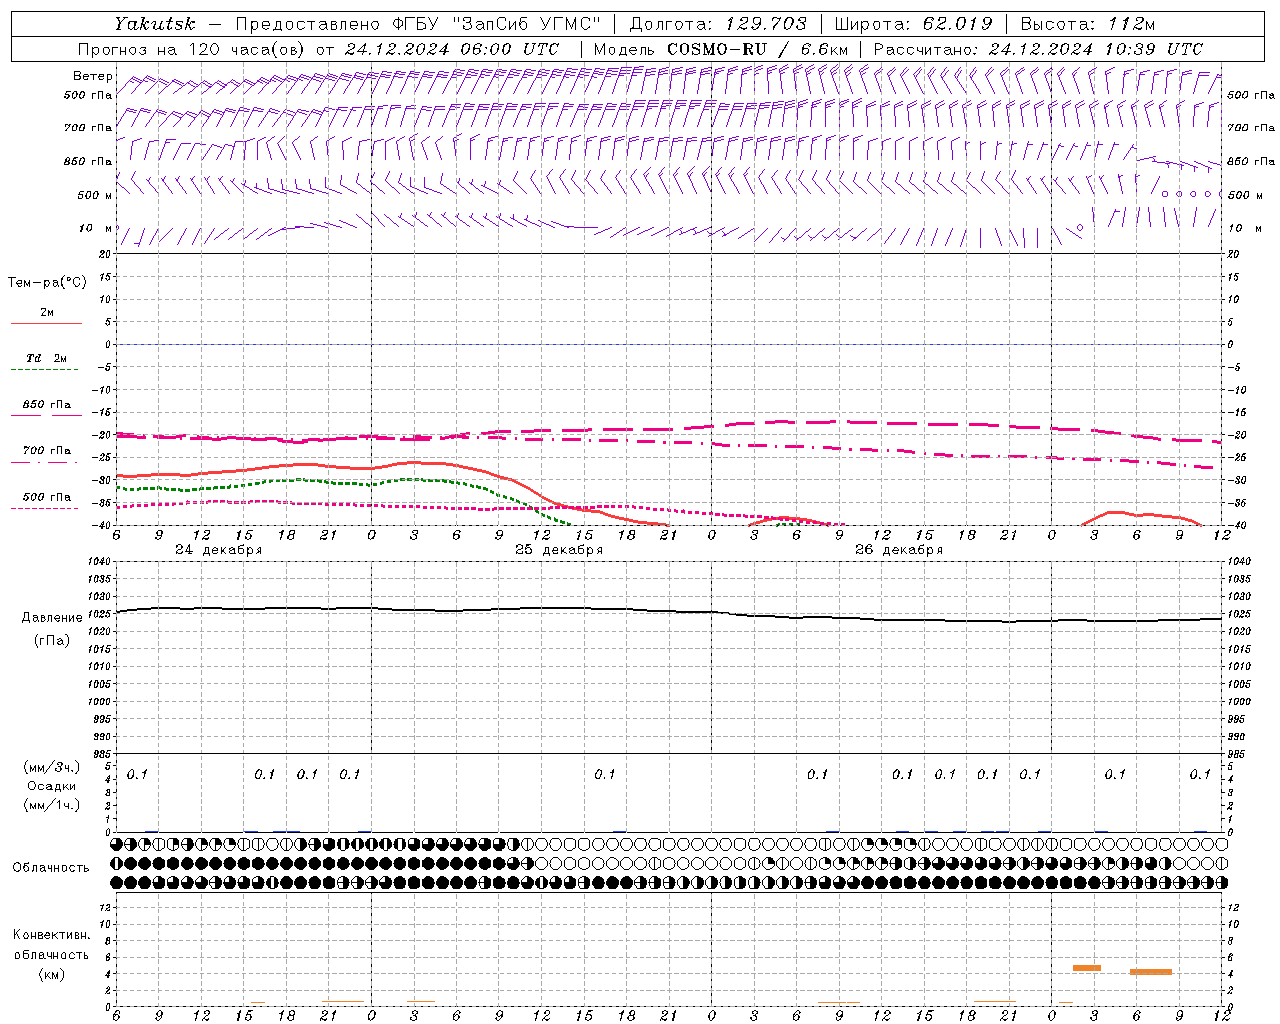Click the 'Тем-ра(°C)' temperature axis label
This screenshot has width=1280, height=1024.
click(47, 283)
